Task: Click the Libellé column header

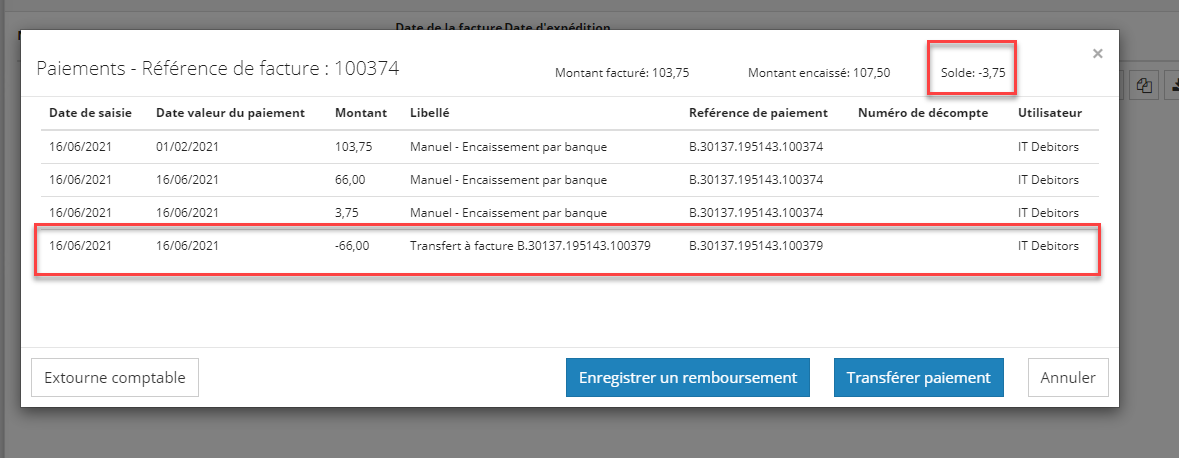Action: pyautogui.click(x=429, y=113)
